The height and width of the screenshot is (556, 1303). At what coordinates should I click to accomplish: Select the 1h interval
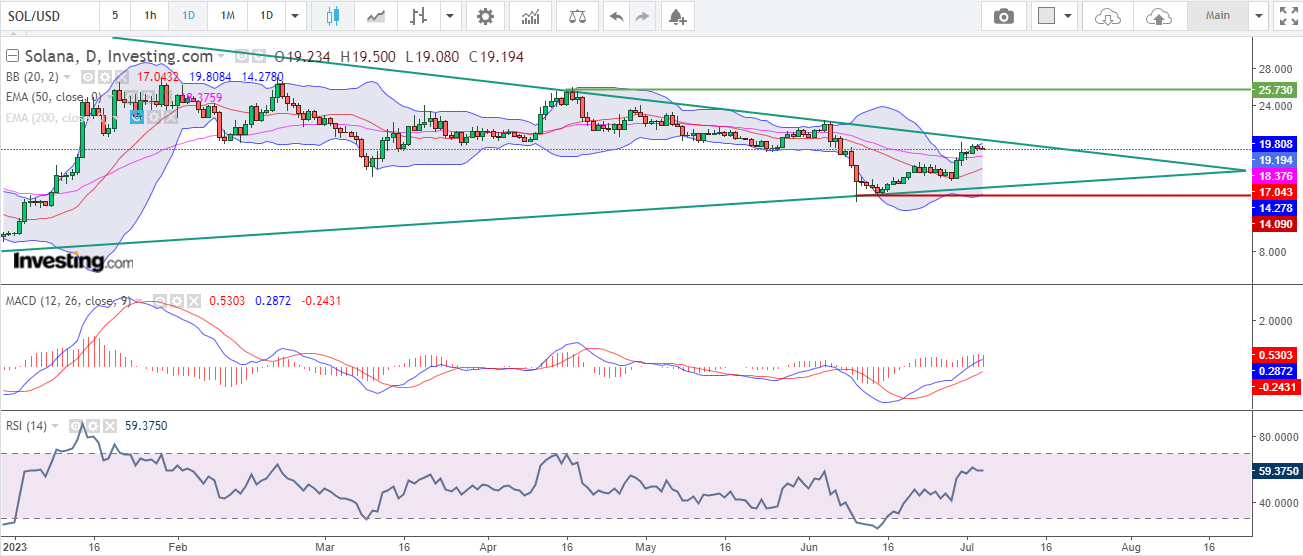point(149,15)
